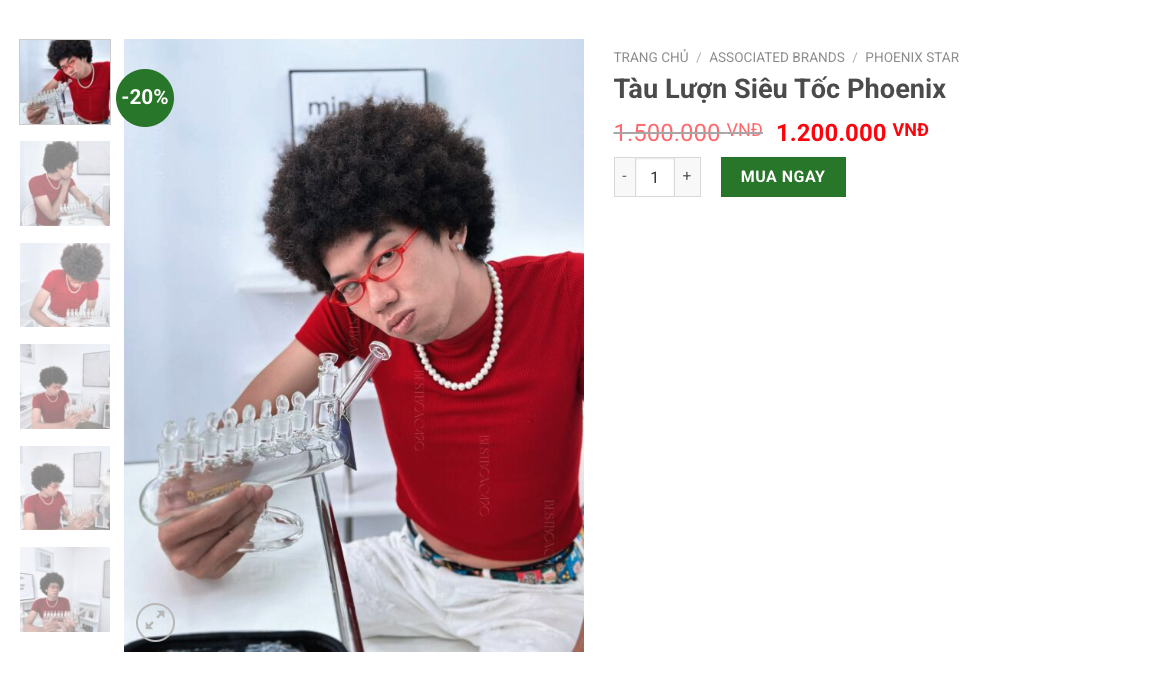The width and height of the screenshot is (1174, 697).
Task: Select the second thumbnail with hand on chin
Action: tap(65, 183)
